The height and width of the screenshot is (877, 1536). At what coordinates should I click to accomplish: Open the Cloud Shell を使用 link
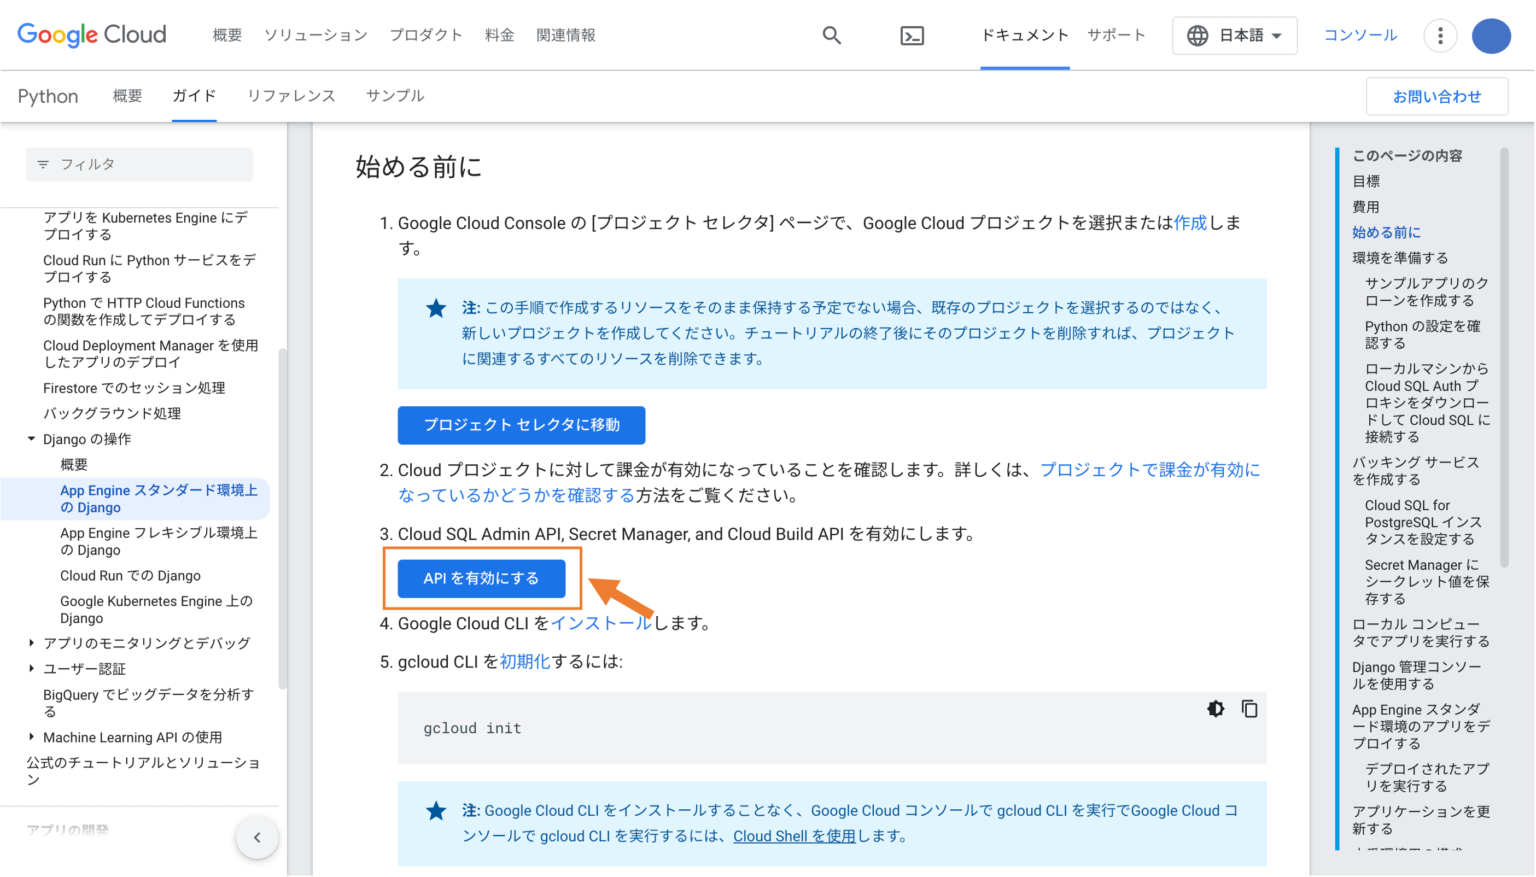[794, 836]
